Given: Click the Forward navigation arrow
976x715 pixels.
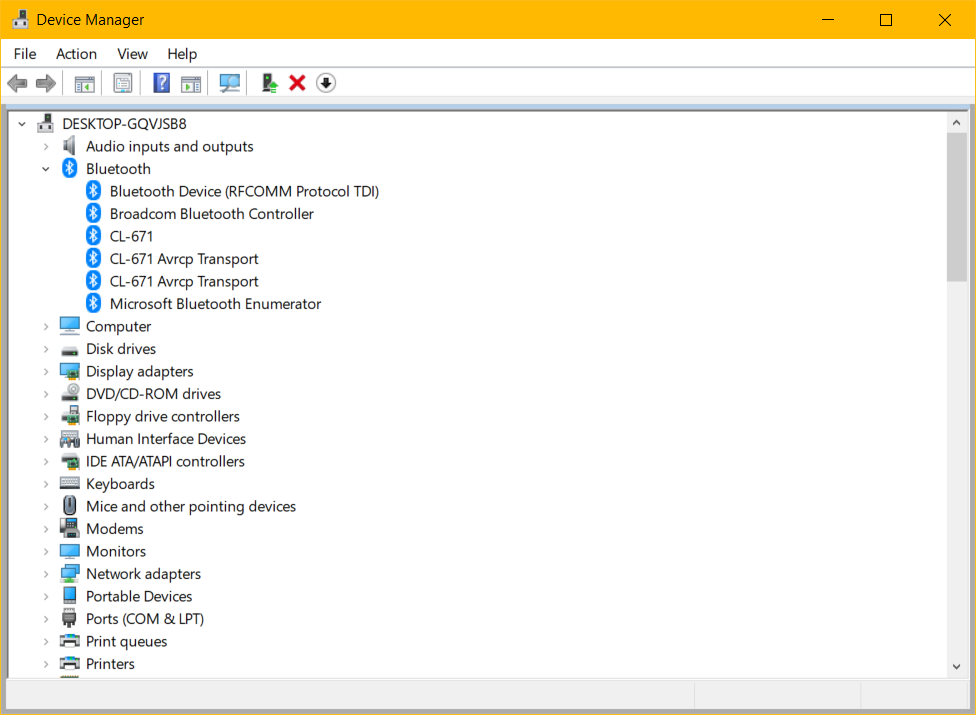Looking at the screenshot, I should click(45, 82).
